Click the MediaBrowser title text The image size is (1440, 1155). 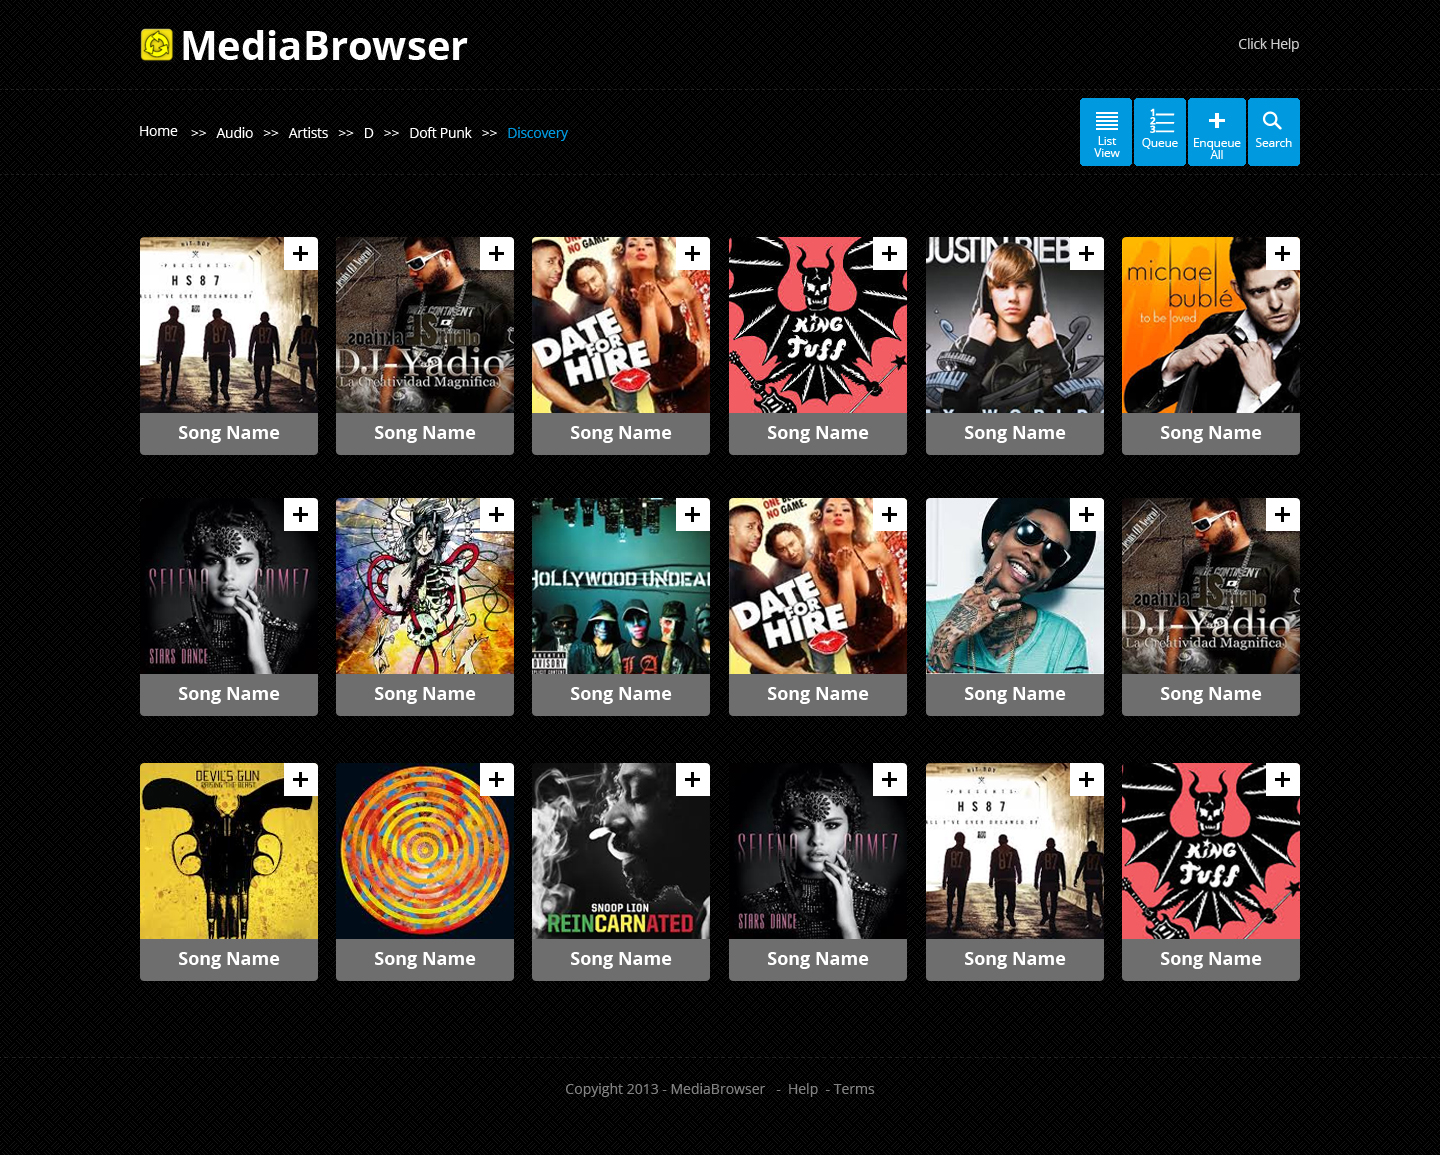[324, 46]
